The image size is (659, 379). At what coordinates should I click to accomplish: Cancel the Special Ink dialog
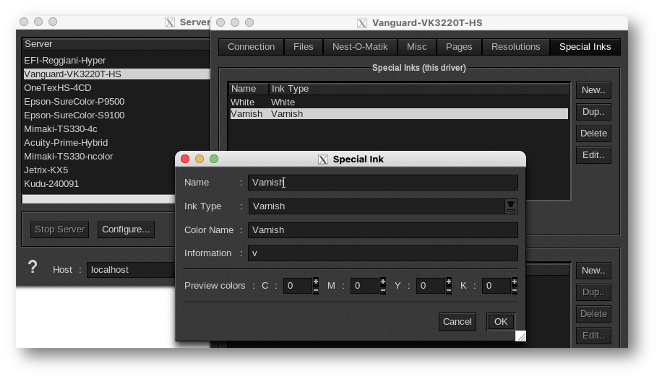coord(457,321)
